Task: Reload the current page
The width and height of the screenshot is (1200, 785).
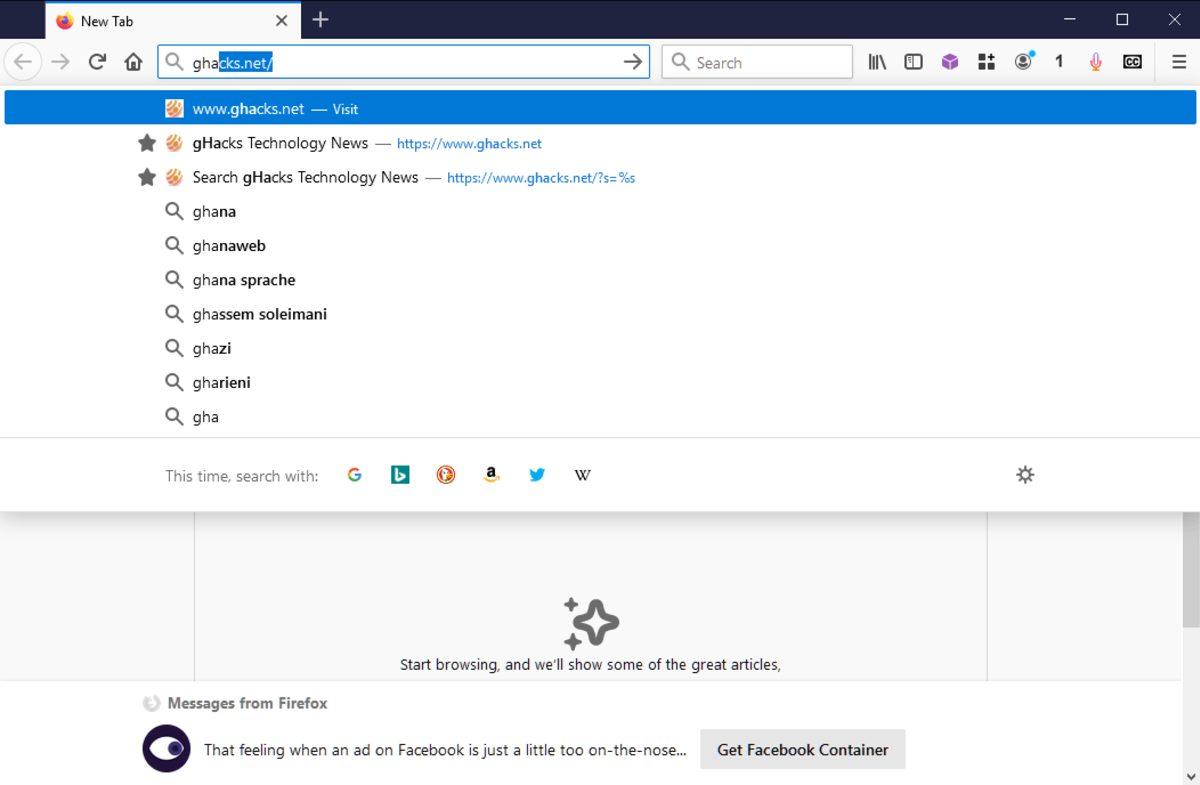Action: tap(97, 61)
